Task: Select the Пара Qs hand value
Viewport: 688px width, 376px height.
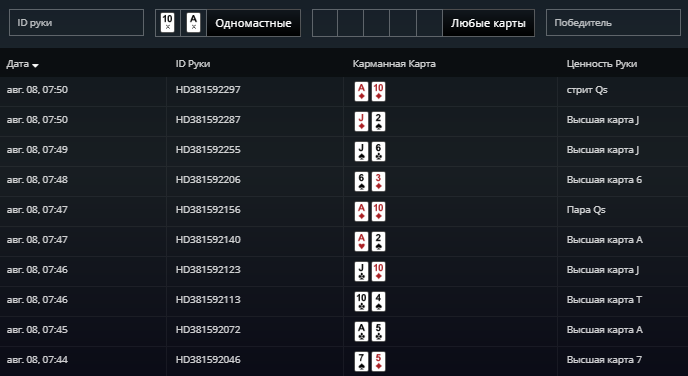Action: pos(586,210)
